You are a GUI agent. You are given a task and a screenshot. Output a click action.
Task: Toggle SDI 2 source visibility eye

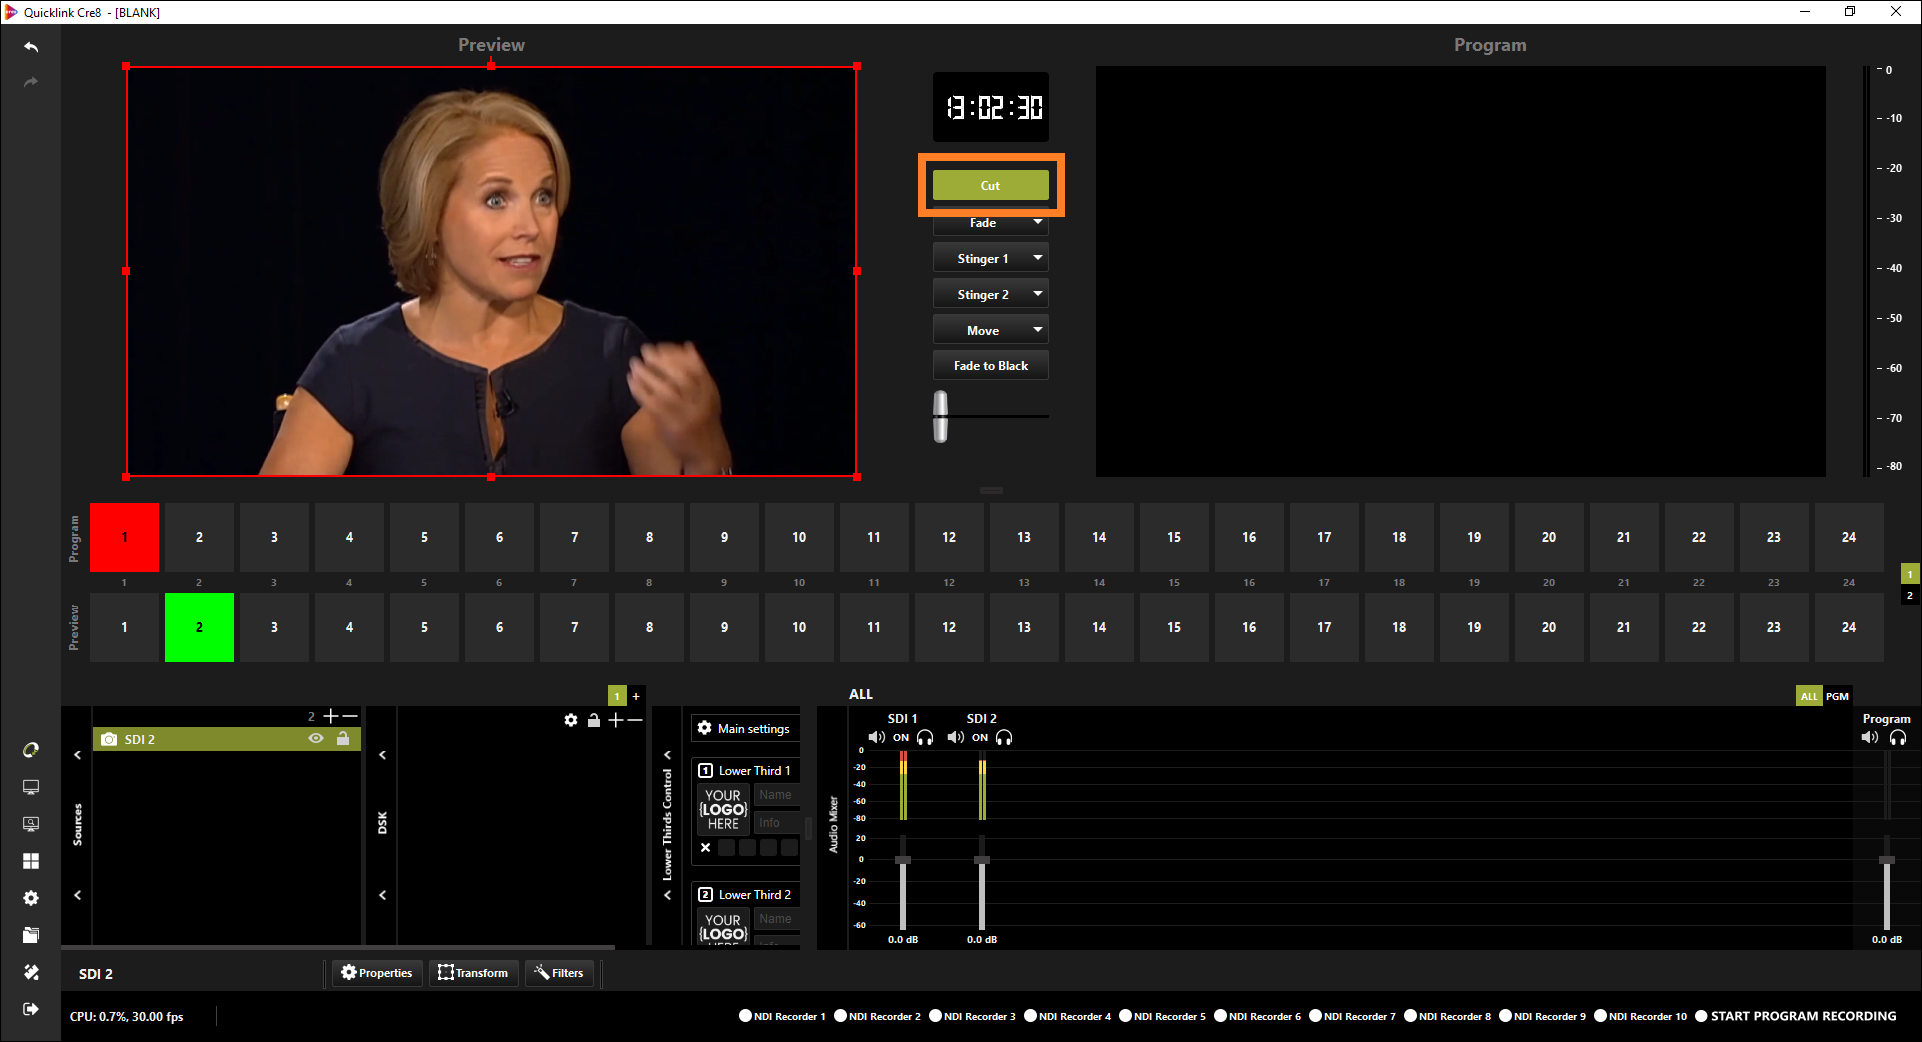[x=316, y=738]
